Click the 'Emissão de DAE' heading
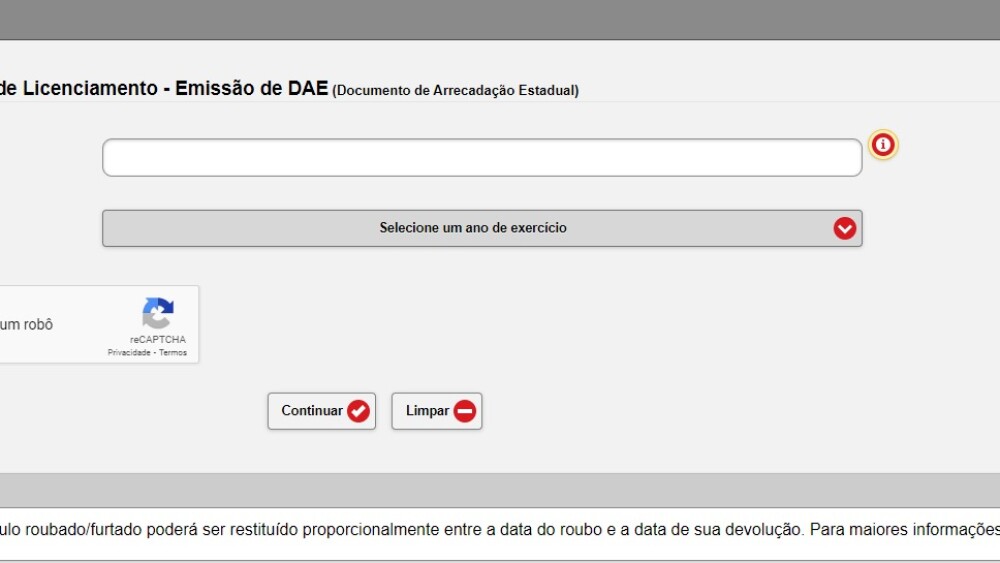This screenshot has height=563, width=1000. click(251, 89)
